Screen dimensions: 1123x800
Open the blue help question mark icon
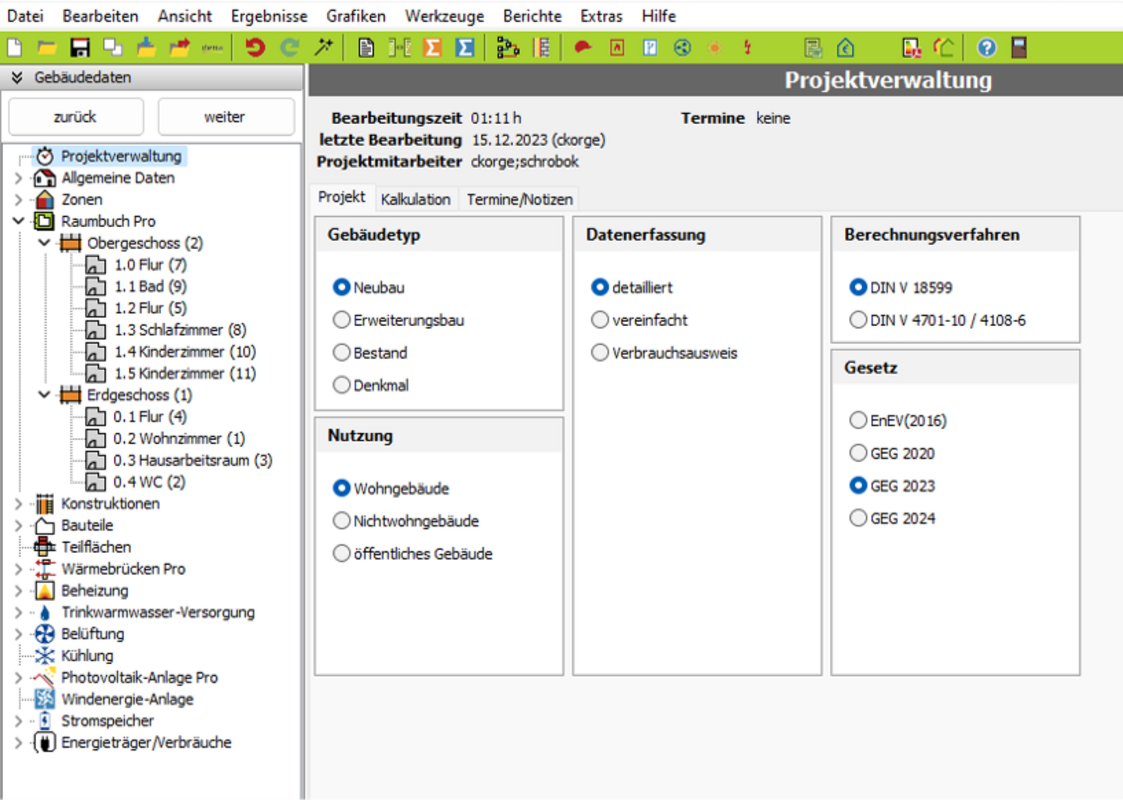[987, 47]
